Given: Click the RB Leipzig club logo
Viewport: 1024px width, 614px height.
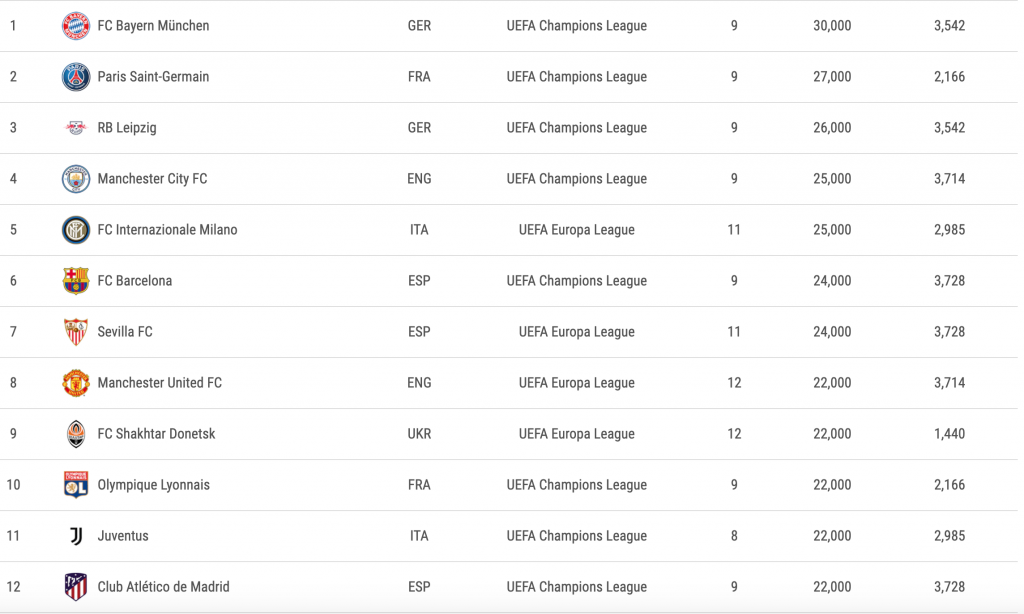Looking at the screenshot, I should point(76,128).
